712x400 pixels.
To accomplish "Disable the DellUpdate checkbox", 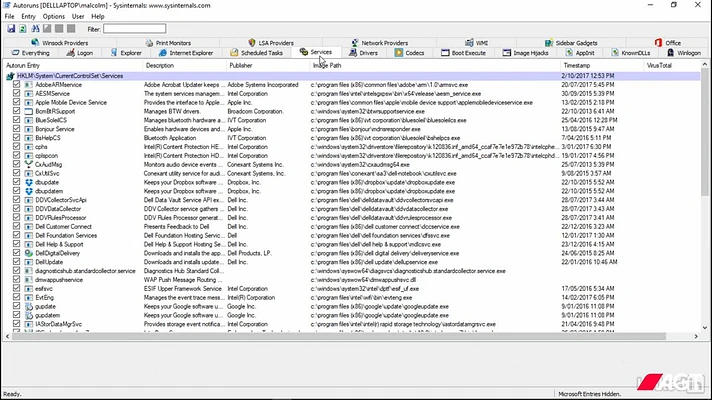I will tap(16, 262).
